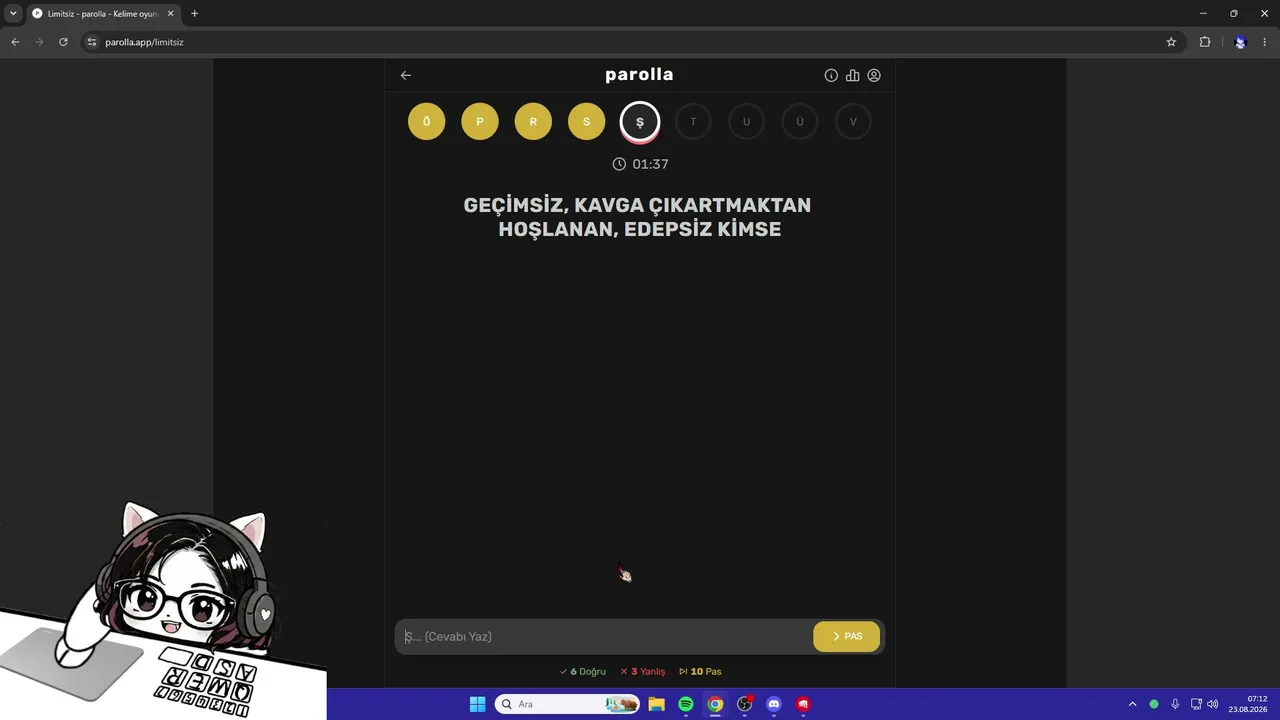Image resolution: width=1280 pixels, height=720 pixels.
Task: Open the volume tray icon
Action: point(1213,704)
